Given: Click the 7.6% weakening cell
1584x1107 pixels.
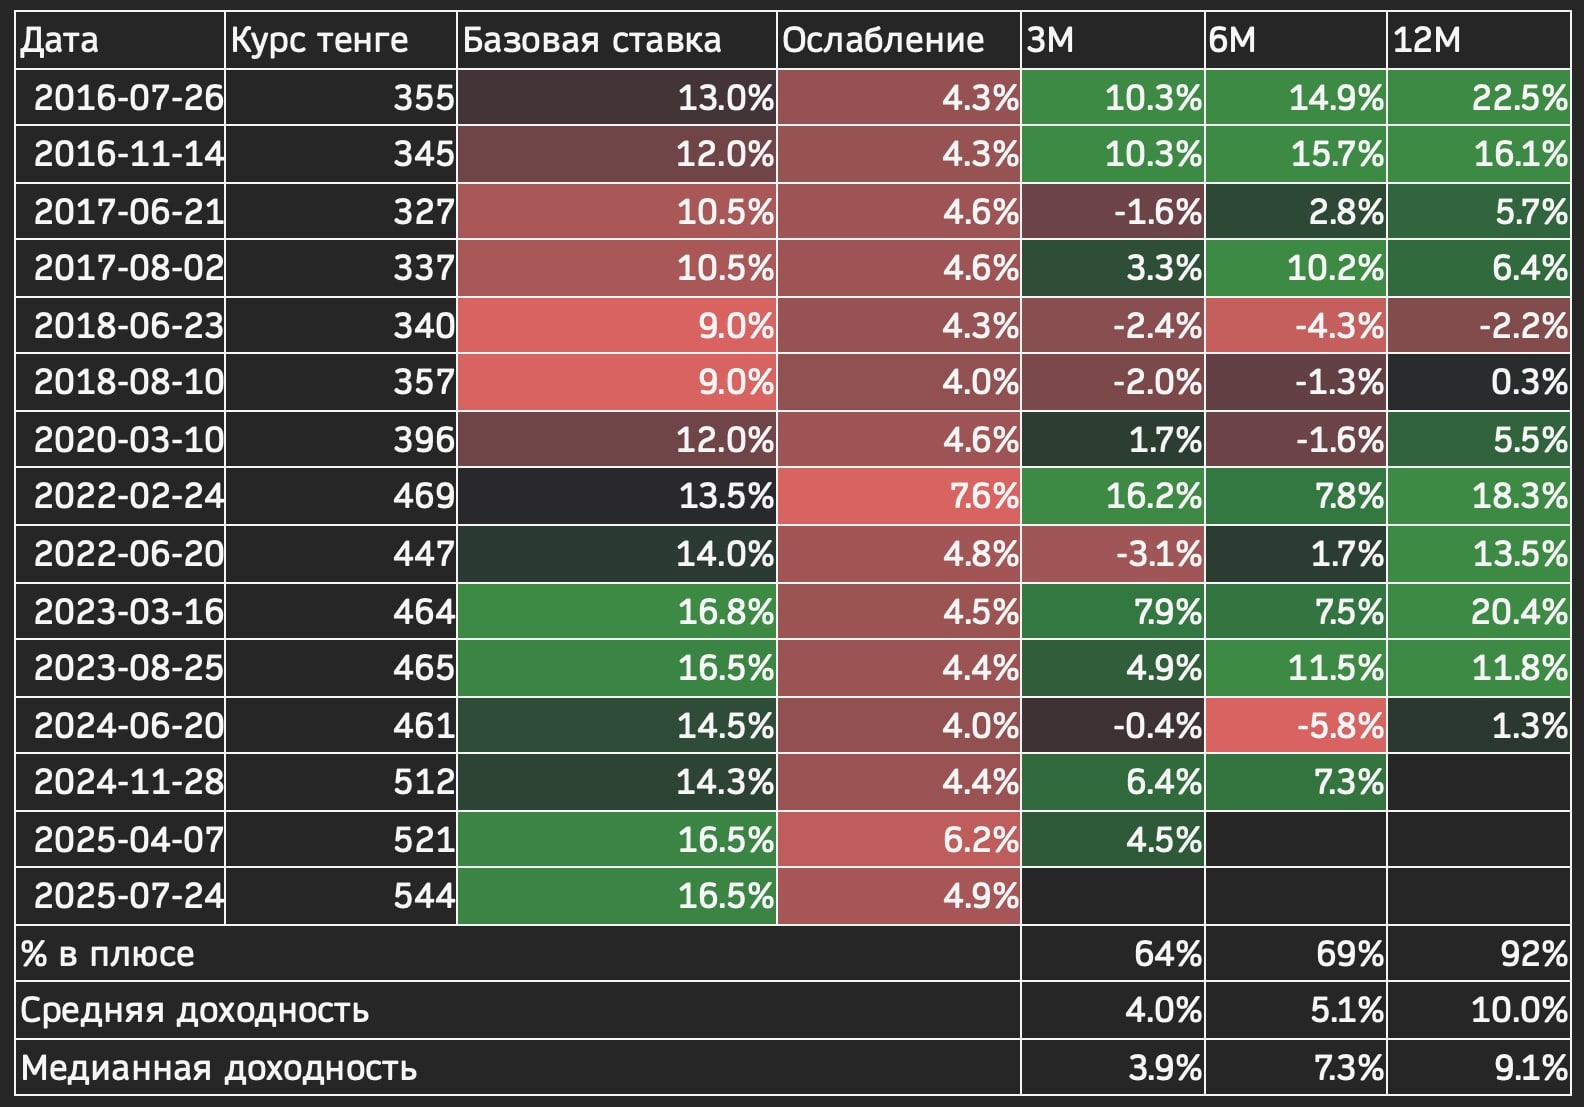Looking at the screenshot, I should (x=899, y=496).
